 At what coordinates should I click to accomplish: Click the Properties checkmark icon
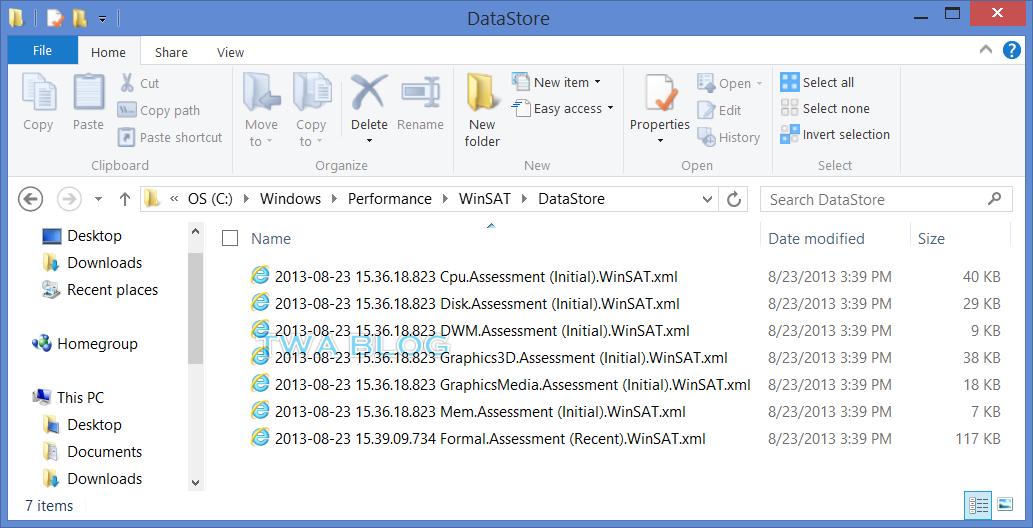pos(660,94)
